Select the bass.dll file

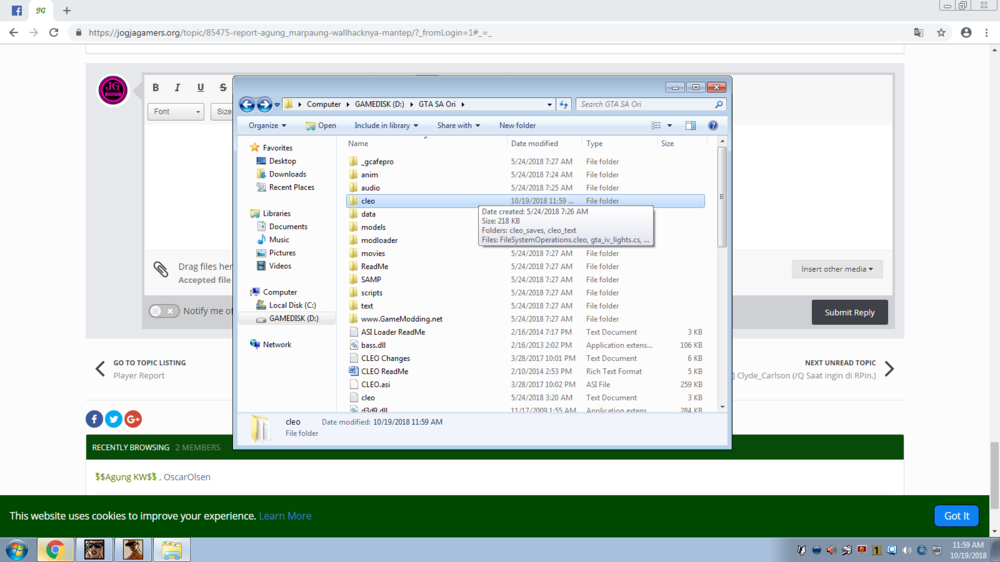click(373, 345)
